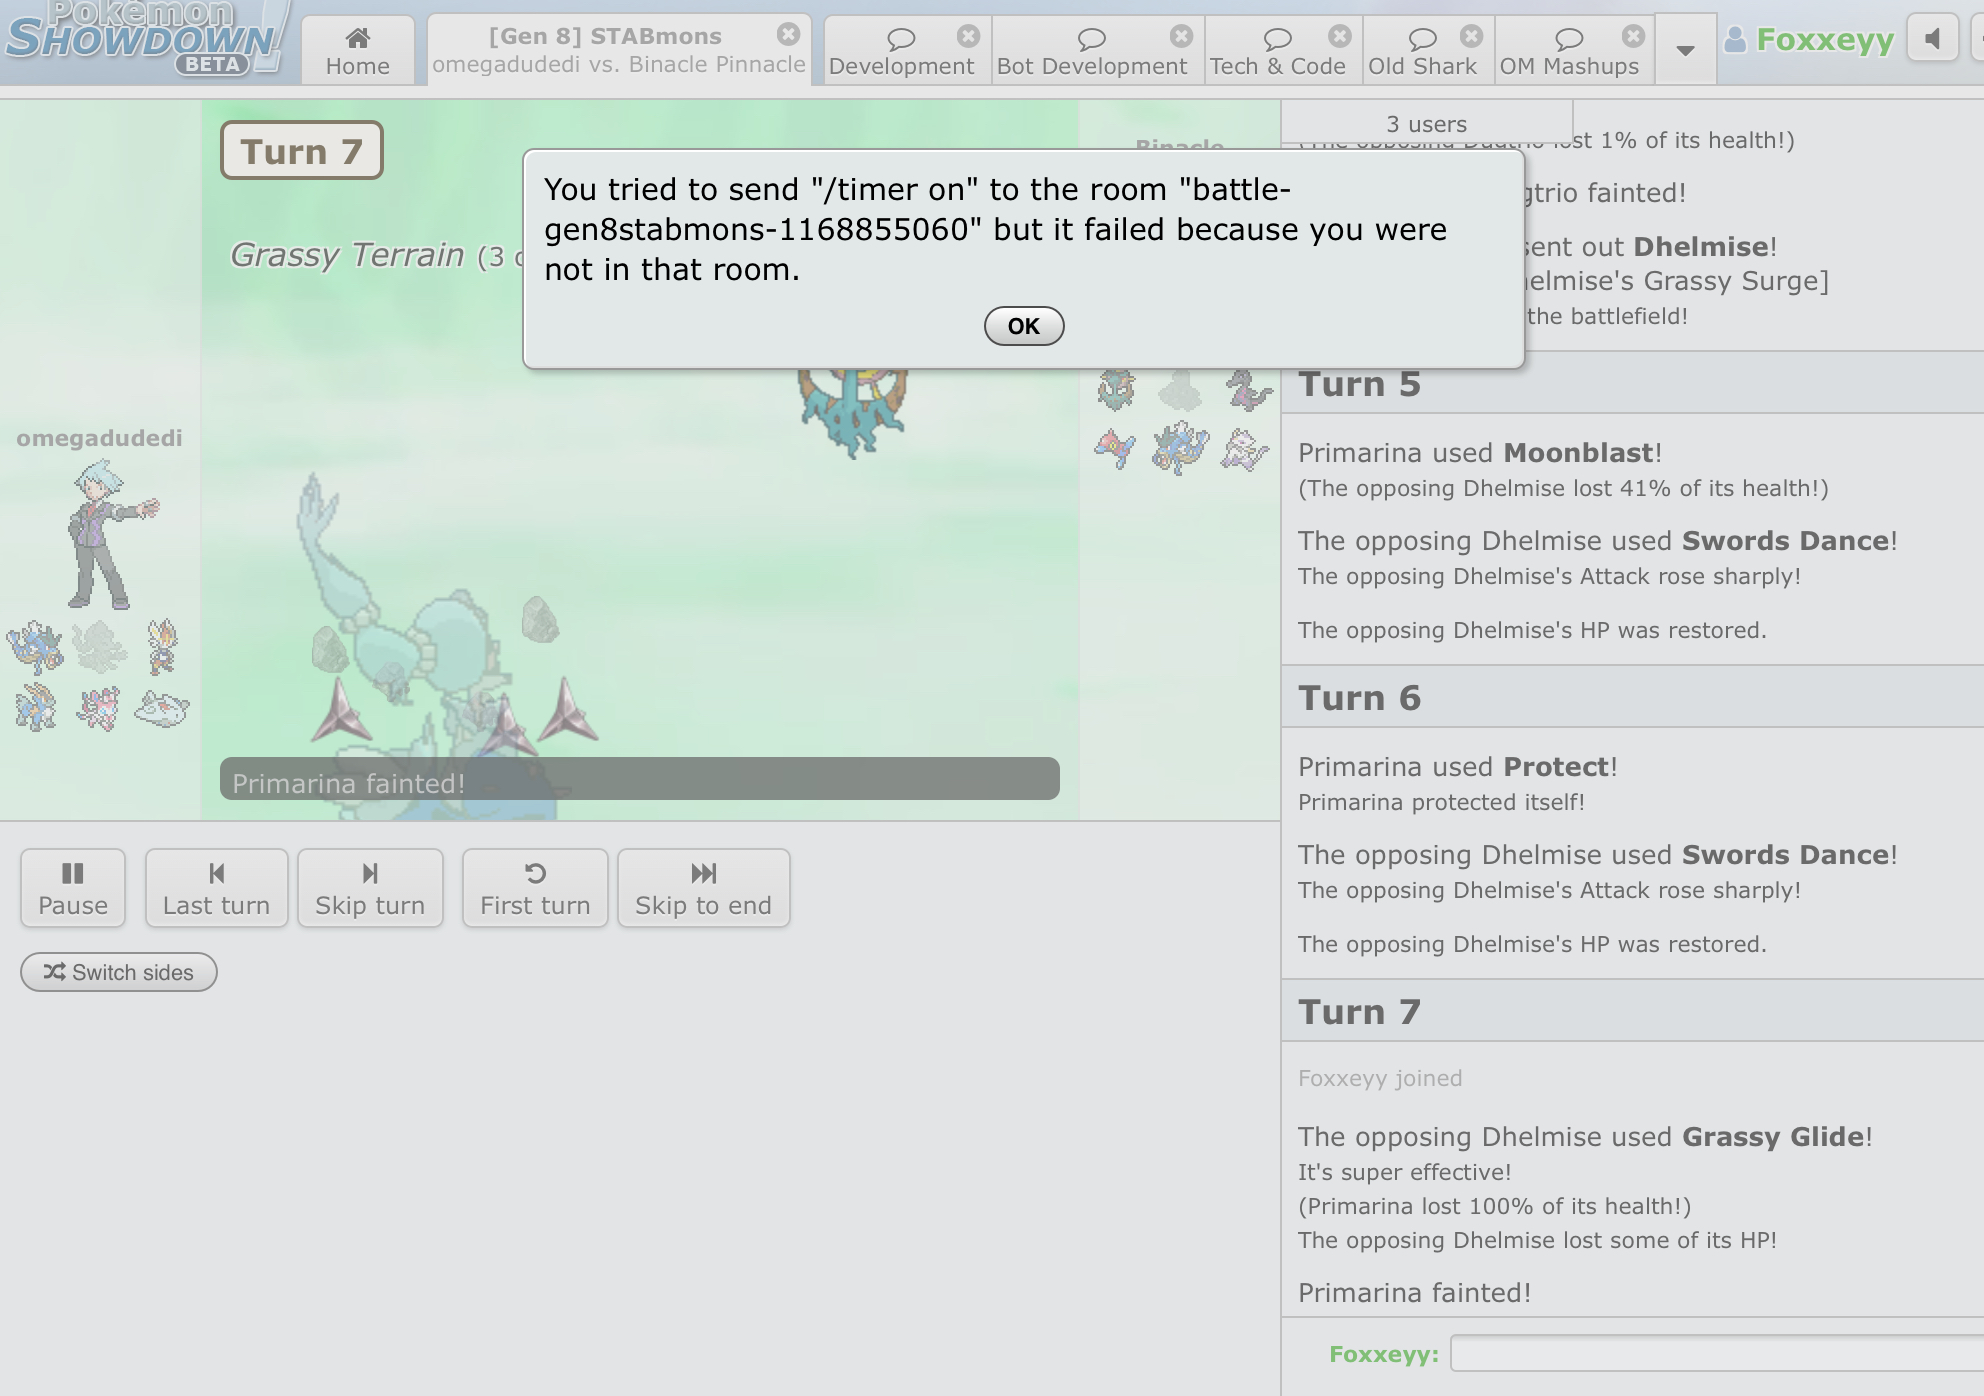Open the Tech & Code tab

pos(1277,51)
